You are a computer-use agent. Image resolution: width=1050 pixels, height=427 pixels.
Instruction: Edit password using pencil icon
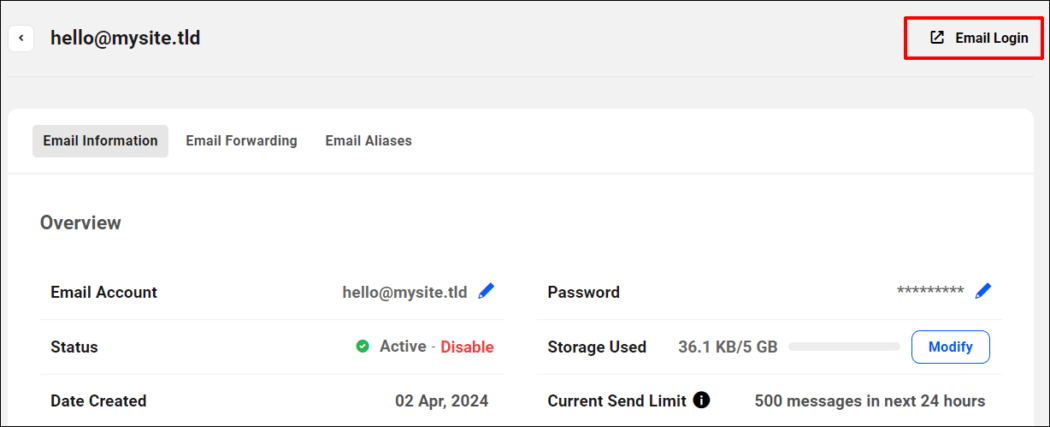(x=983, y=290)
